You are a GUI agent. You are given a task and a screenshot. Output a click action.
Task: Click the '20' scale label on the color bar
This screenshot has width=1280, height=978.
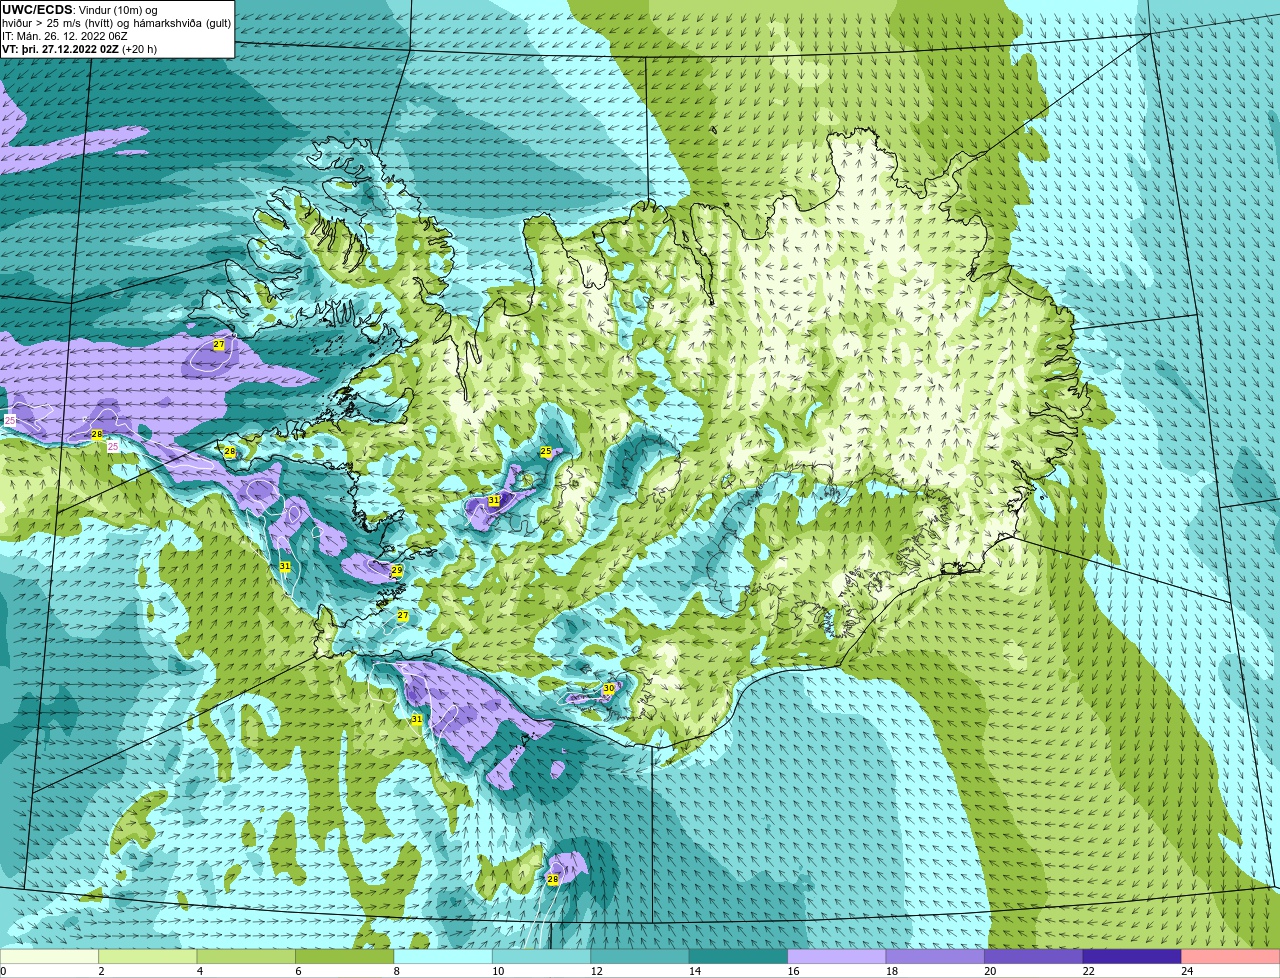click(988, 970)
